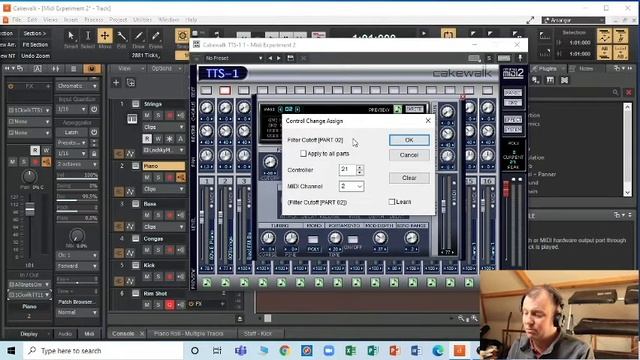Open Chrome from the taskbar

pyautogui.click(x=285, y=351)
